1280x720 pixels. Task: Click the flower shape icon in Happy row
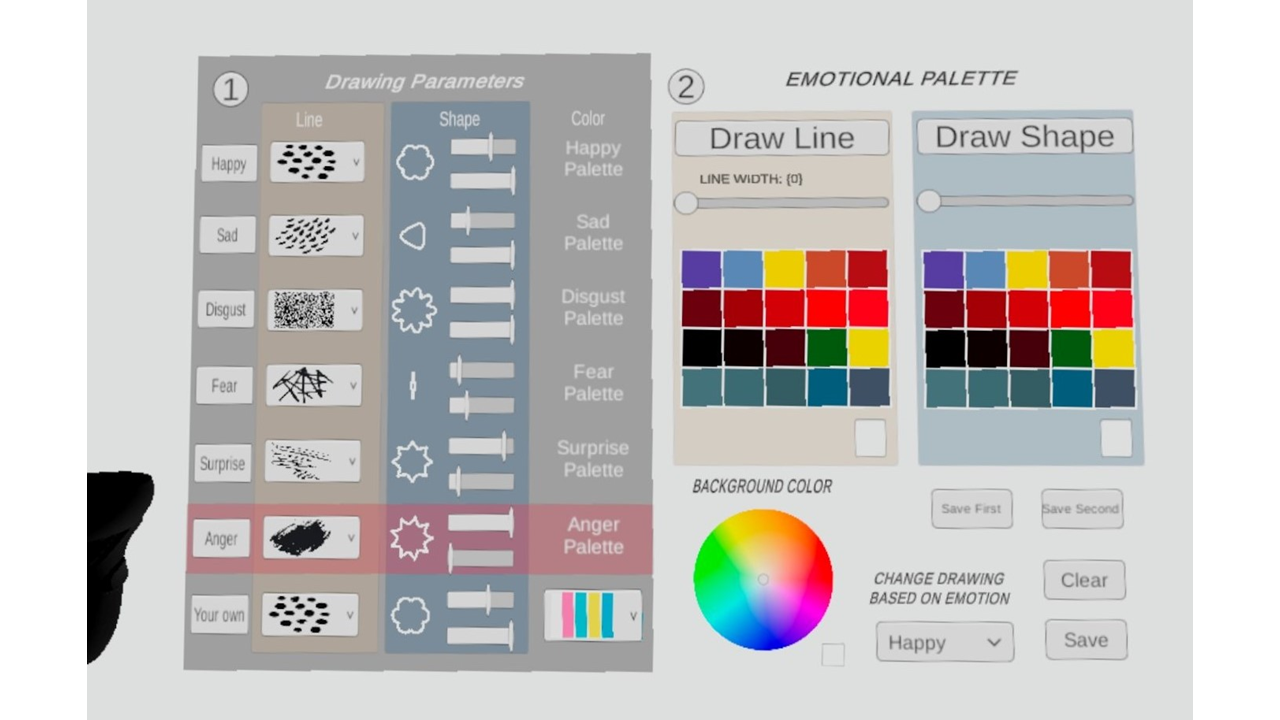pos(415,161)
